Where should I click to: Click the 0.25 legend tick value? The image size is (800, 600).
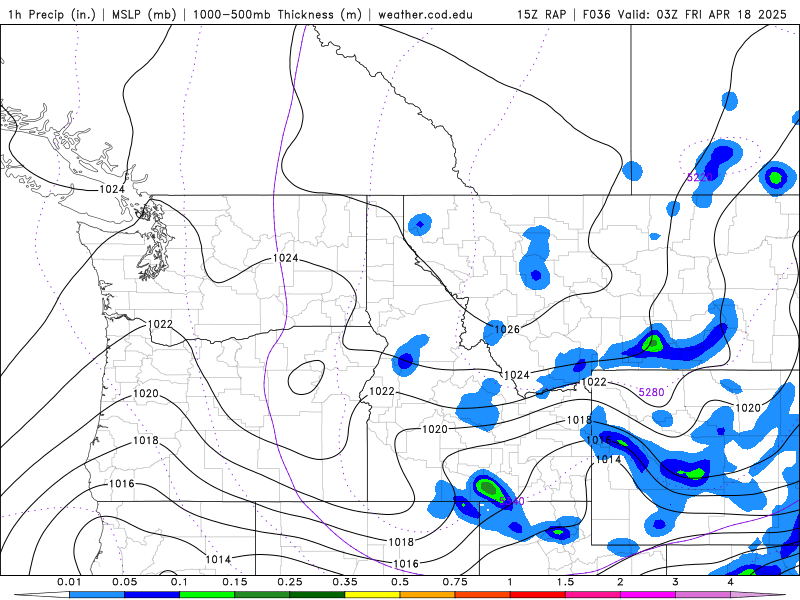tap(290, 582)
